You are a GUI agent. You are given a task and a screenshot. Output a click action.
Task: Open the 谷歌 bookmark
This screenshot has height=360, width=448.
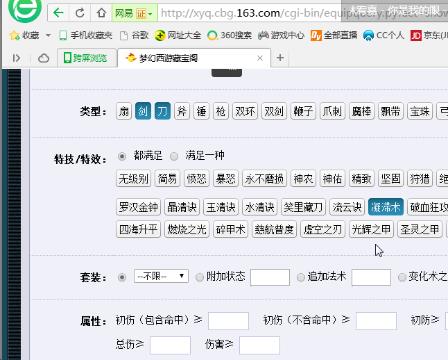pyautogui.click(x=134, y=35)
